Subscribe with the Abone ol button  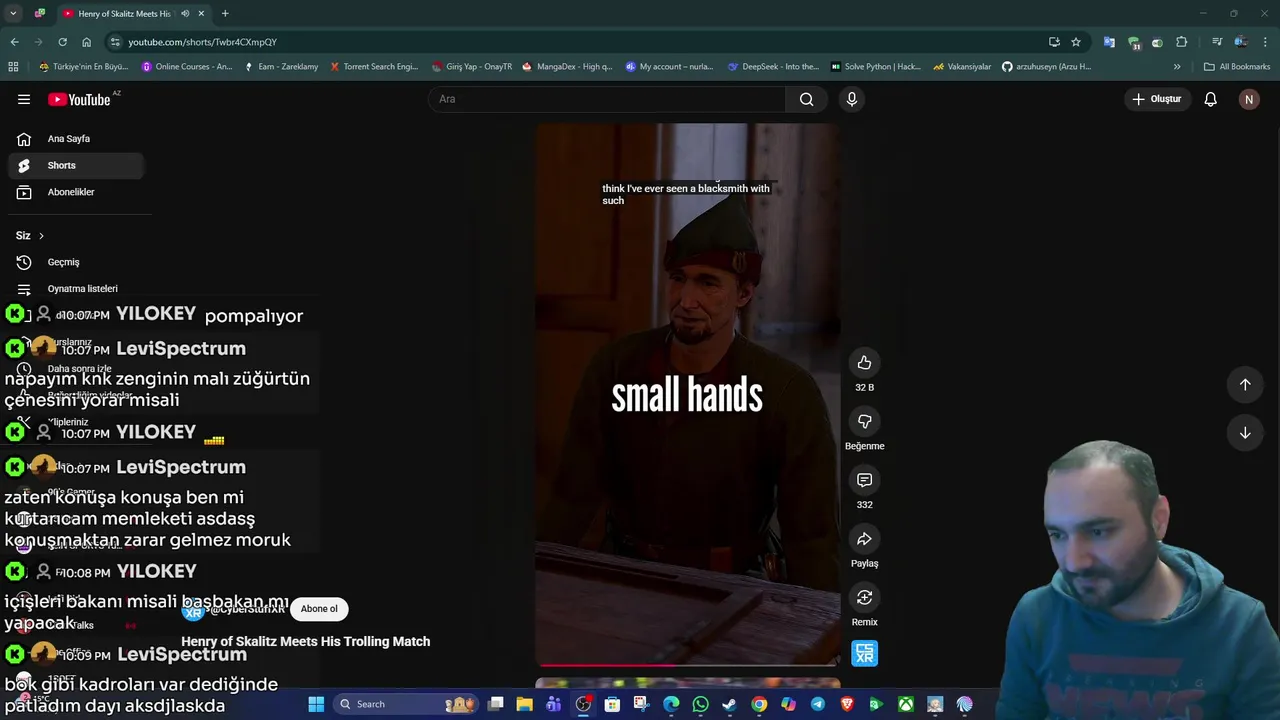pos(319,609)
